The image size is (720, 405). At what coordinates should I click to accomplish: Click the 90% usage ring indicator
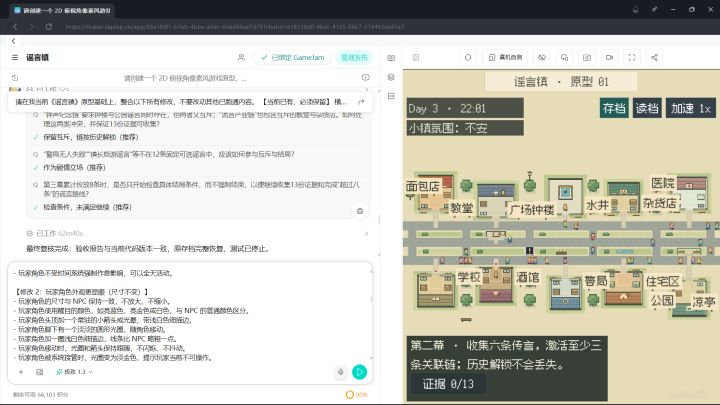click(356, 394)
